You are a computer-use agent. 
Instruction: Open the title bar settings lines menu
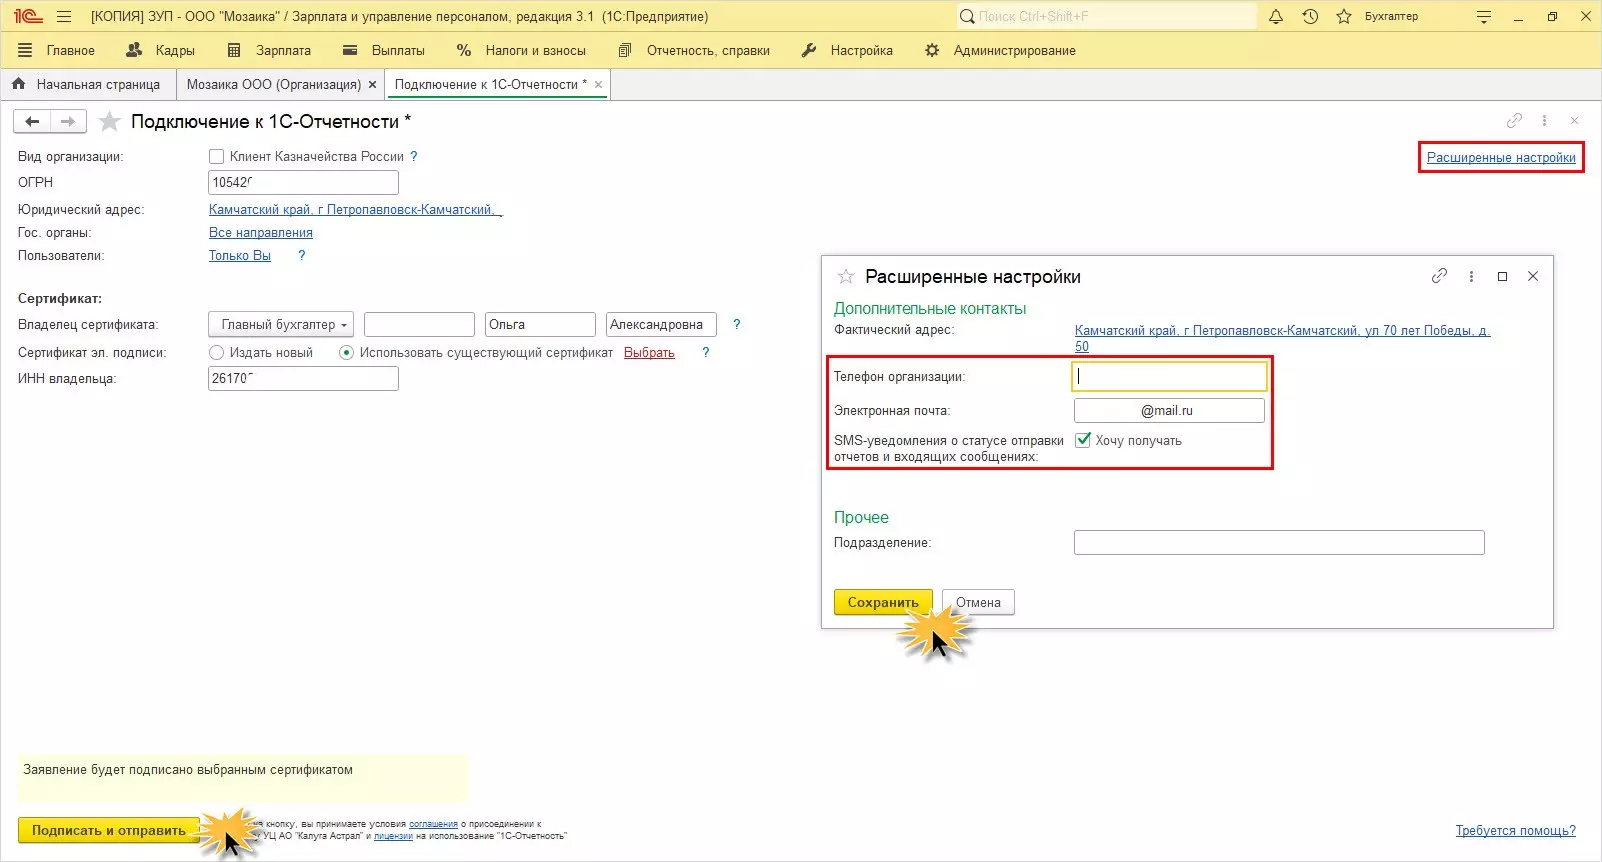[1484, 16]
